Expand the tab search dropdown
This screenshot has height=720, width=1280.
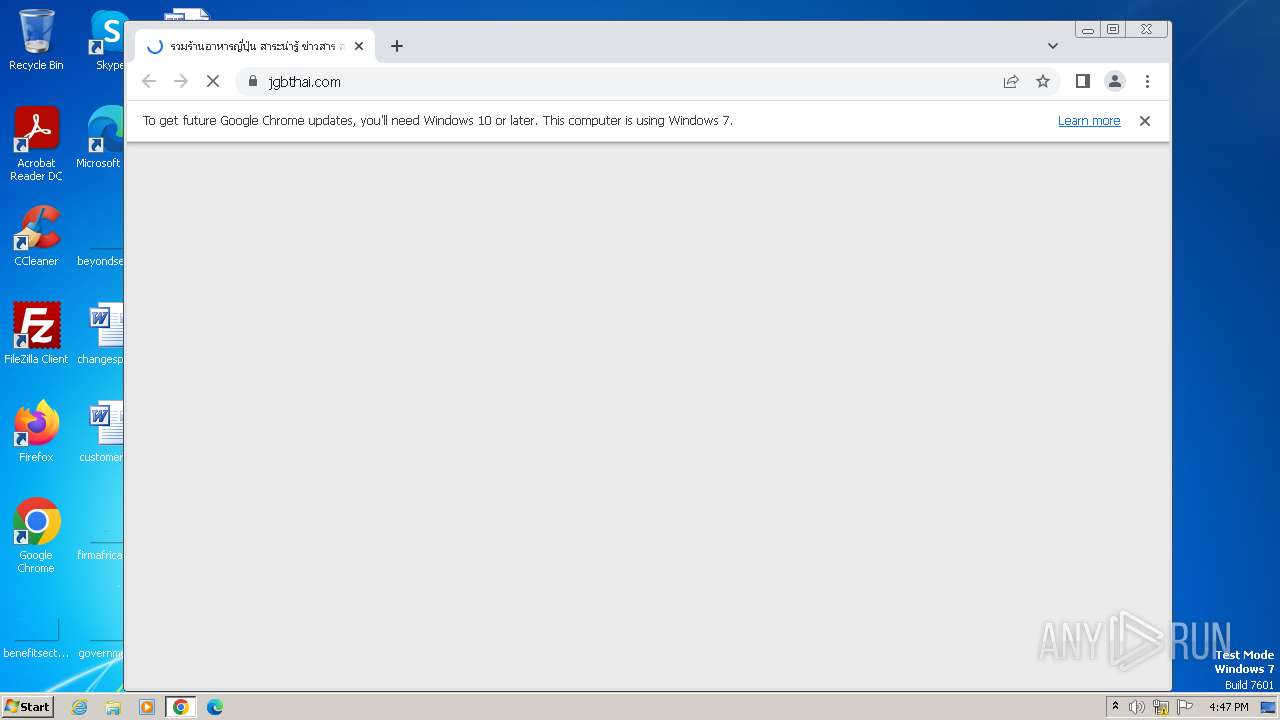coord(1052,46)
